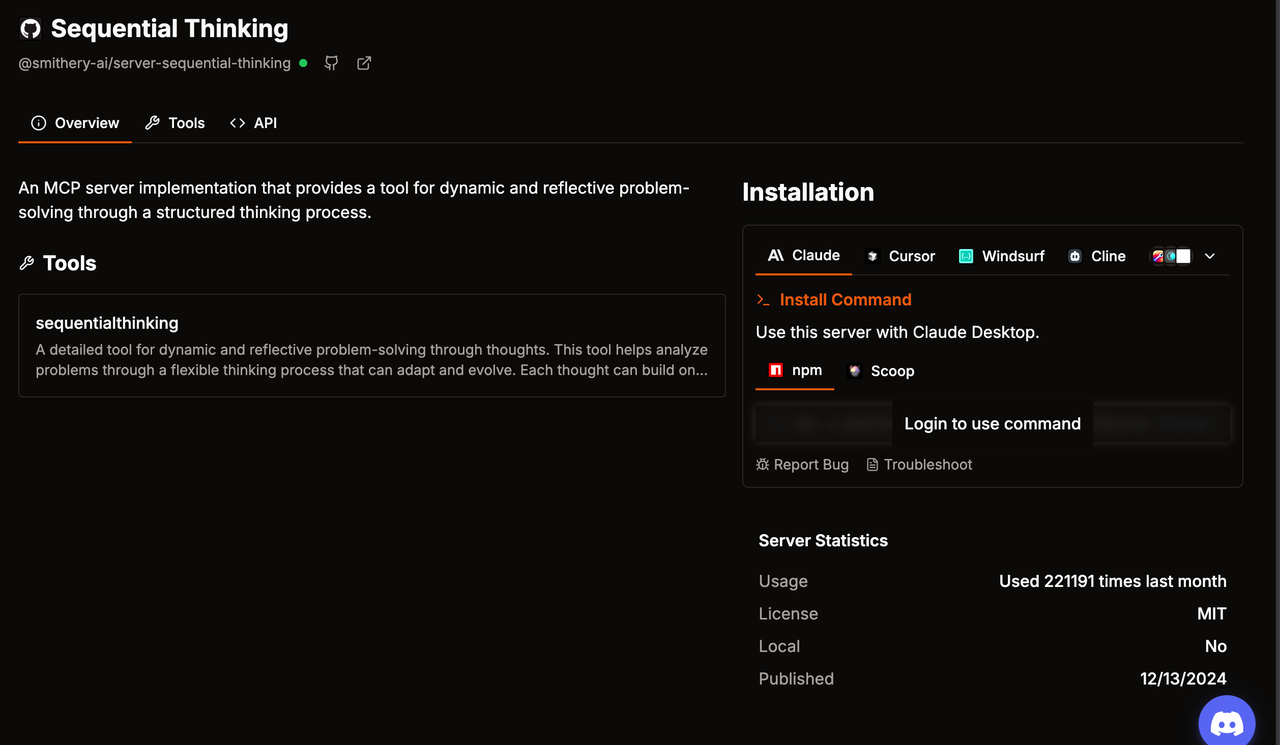Viewport: 1280px width, 745px height.
Task: Click the Used 221191 times last month value
Action: click(1112, 581)
